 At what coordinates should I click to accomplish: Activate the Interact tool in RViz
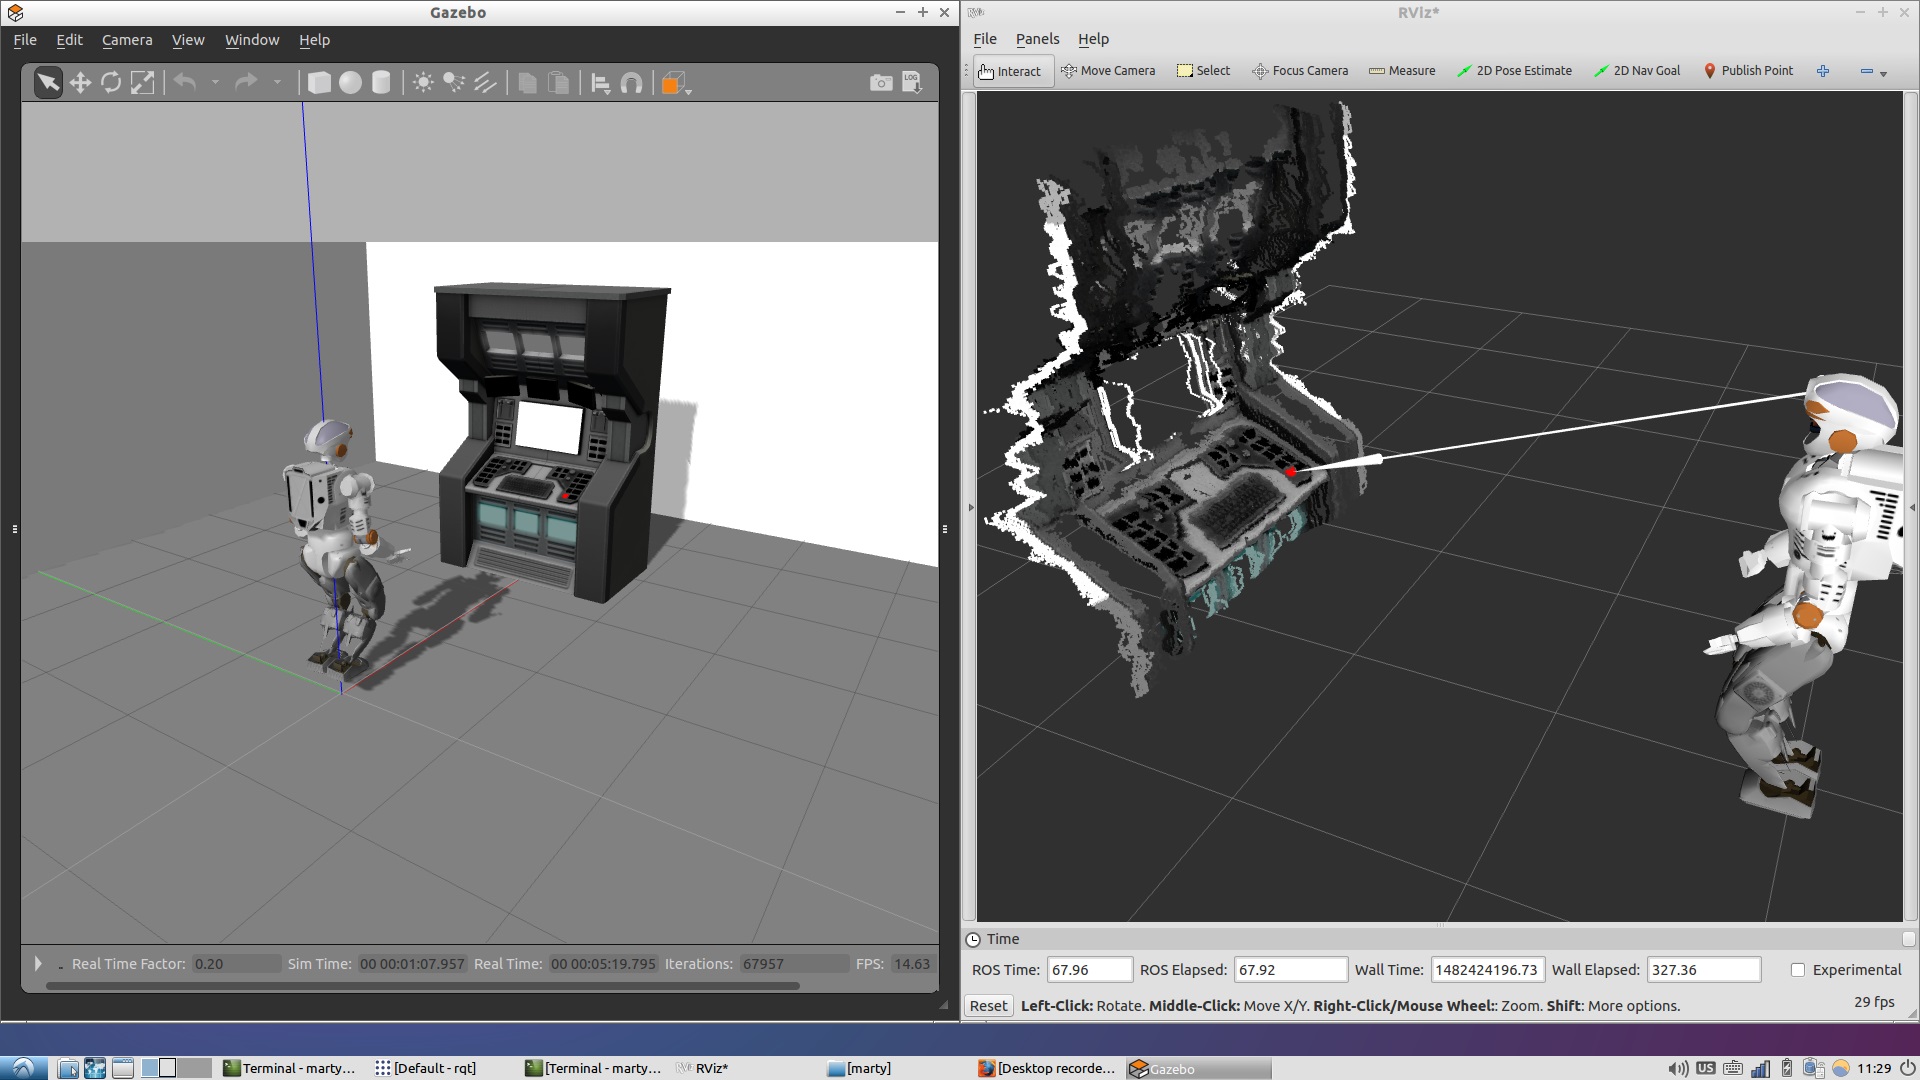point(1010,71)
